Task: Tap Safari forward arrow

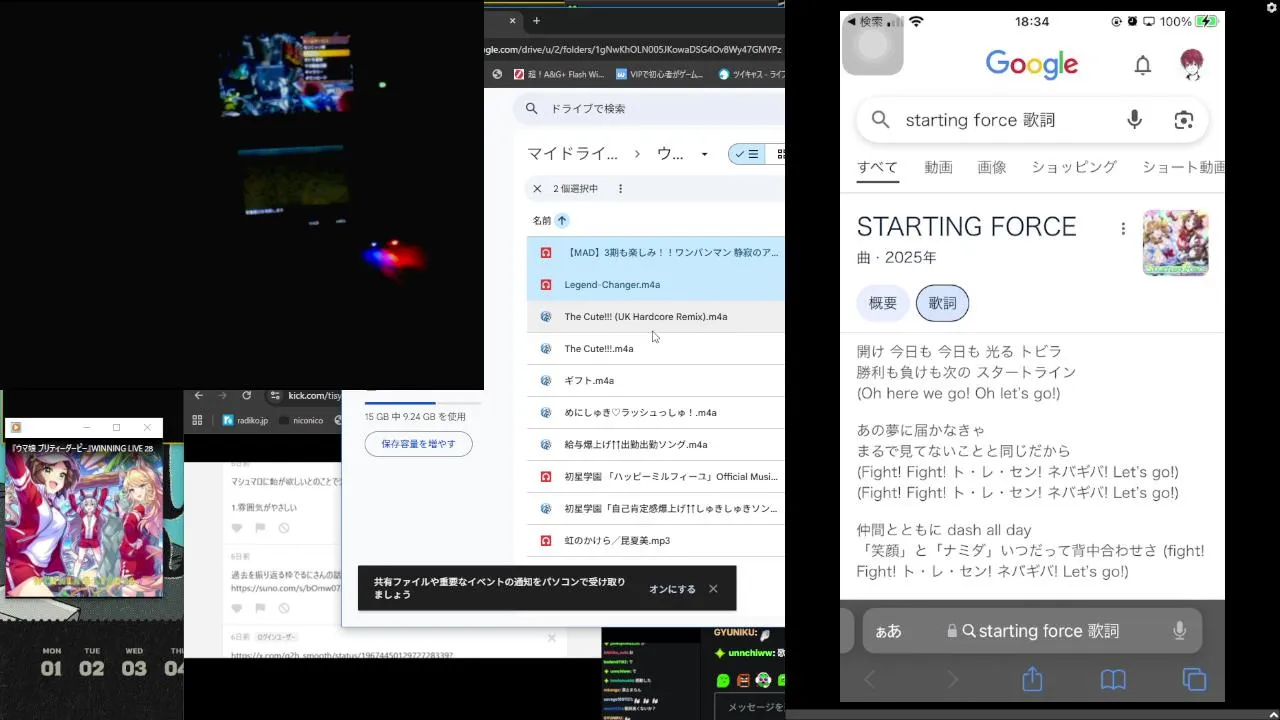Action: click(952, 680)
